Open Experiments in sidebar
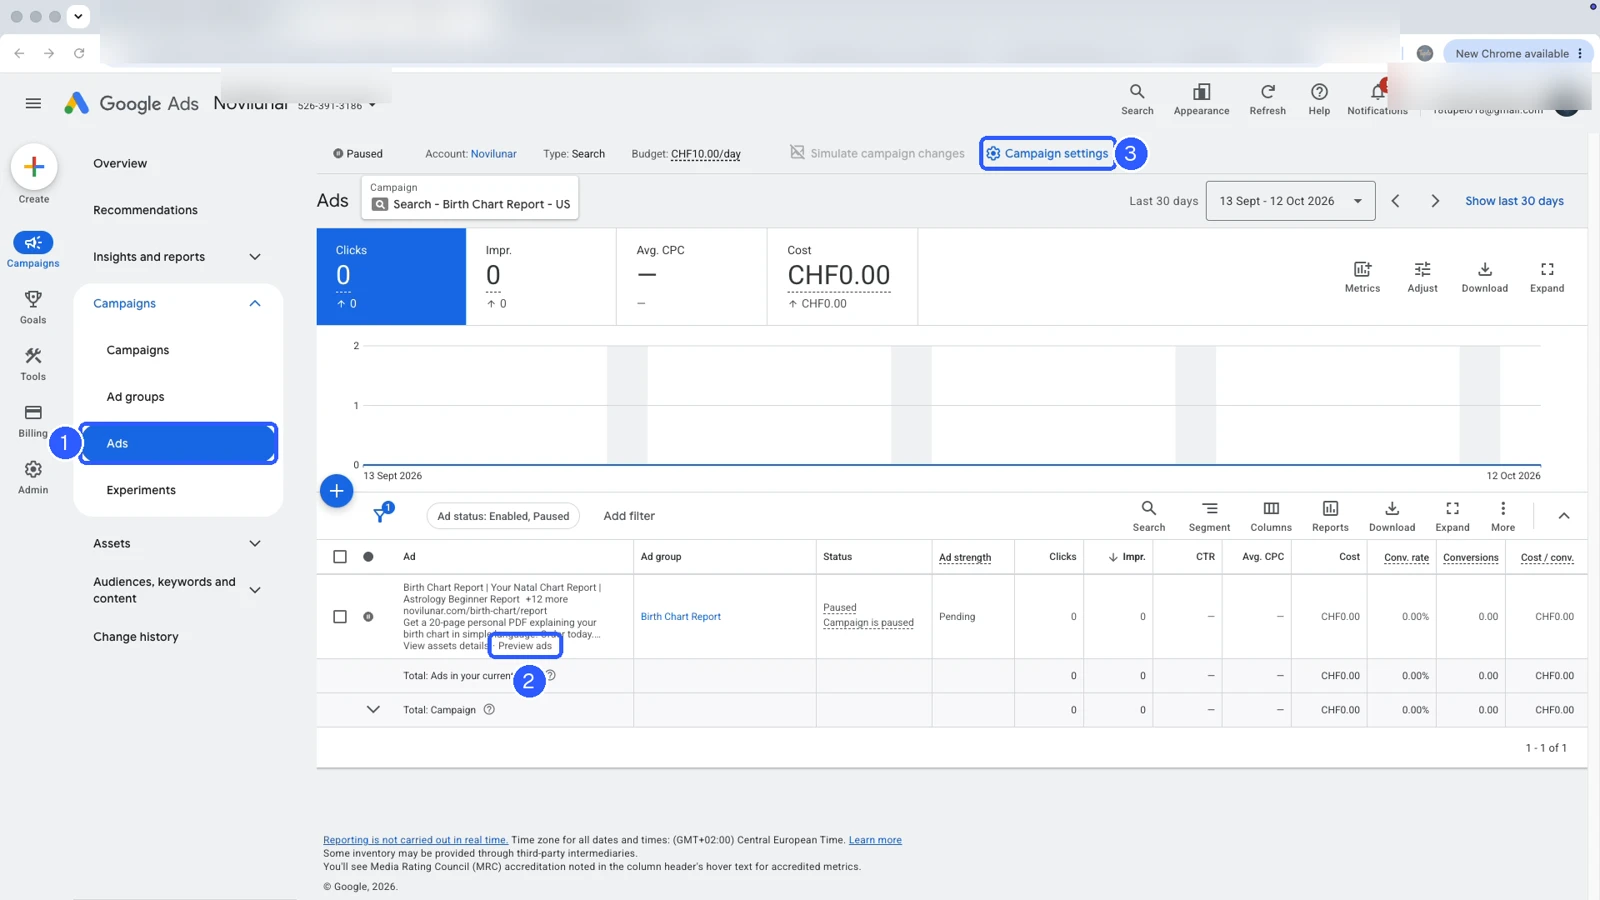Image resolution: width=1600 pixels, height=900 pixels. coord(141,490)
